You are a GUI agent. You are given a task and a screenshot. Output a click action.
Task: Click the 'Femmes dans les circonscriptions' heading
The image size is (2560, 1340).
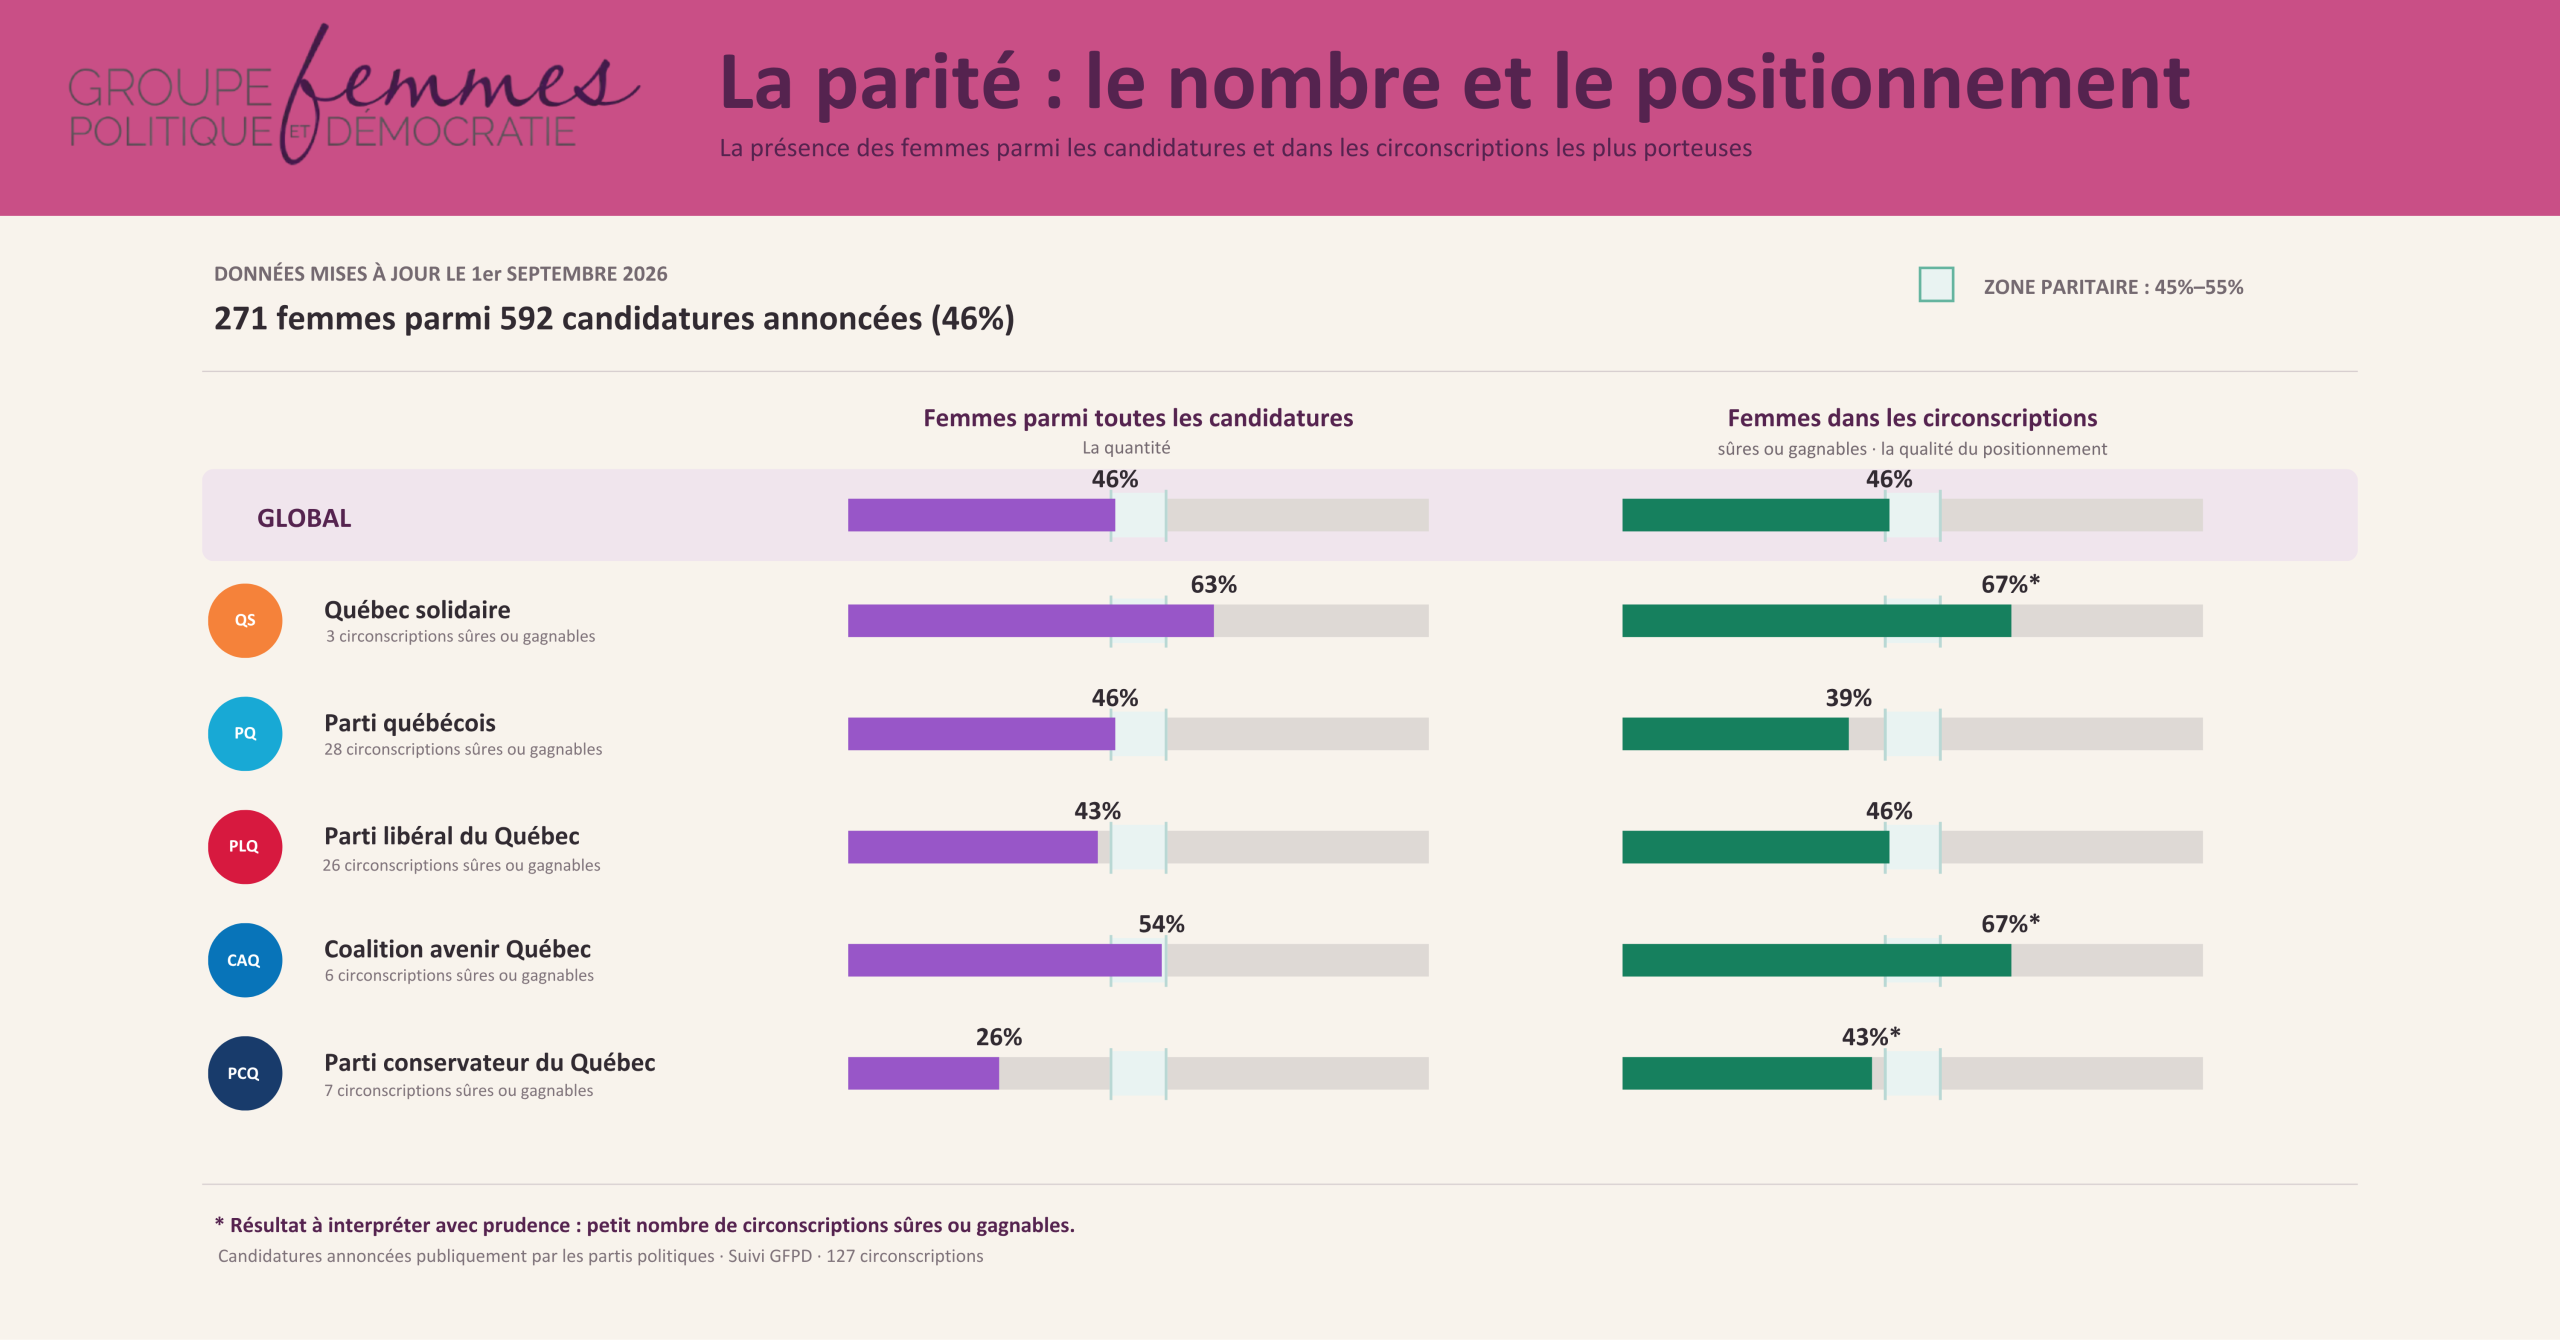(x=1912, y=418)
